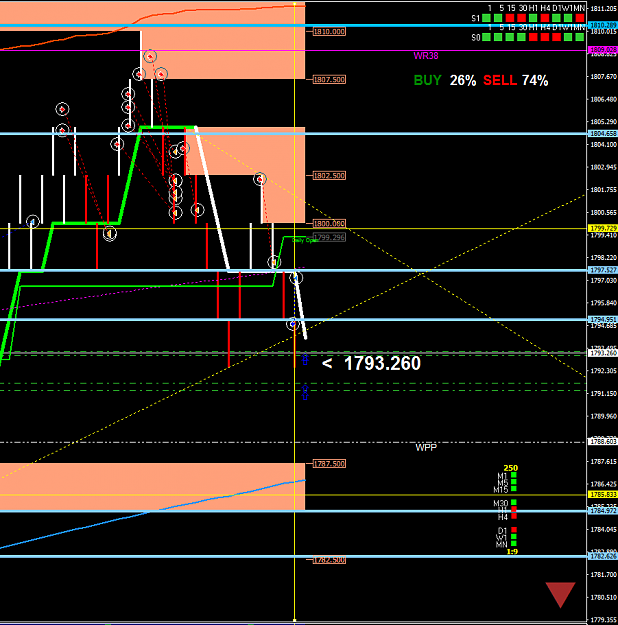The width and height of the screenshot is (618, 625).
Task: Click the blue up arrow beside the 1793.260 text
Action: 305,359
